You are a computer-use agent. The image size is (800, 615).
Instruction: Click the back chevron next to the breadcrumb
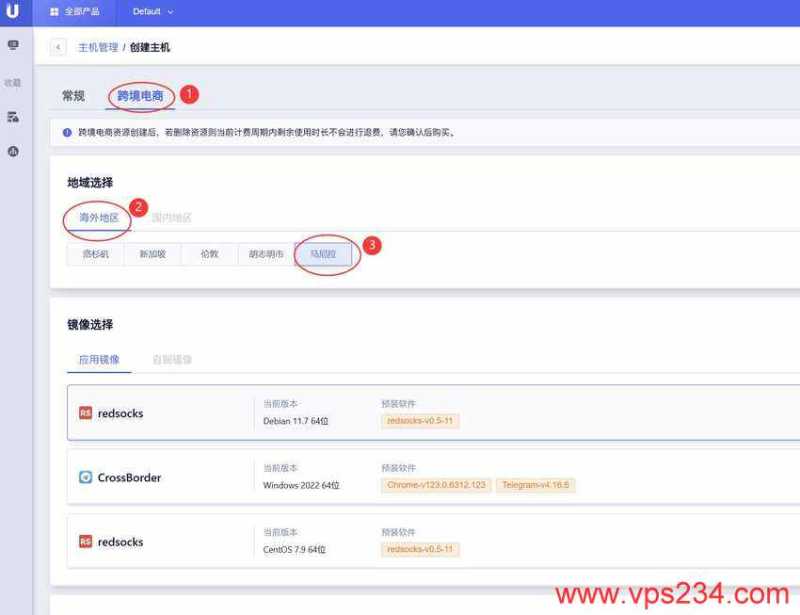tap(57, 46)
